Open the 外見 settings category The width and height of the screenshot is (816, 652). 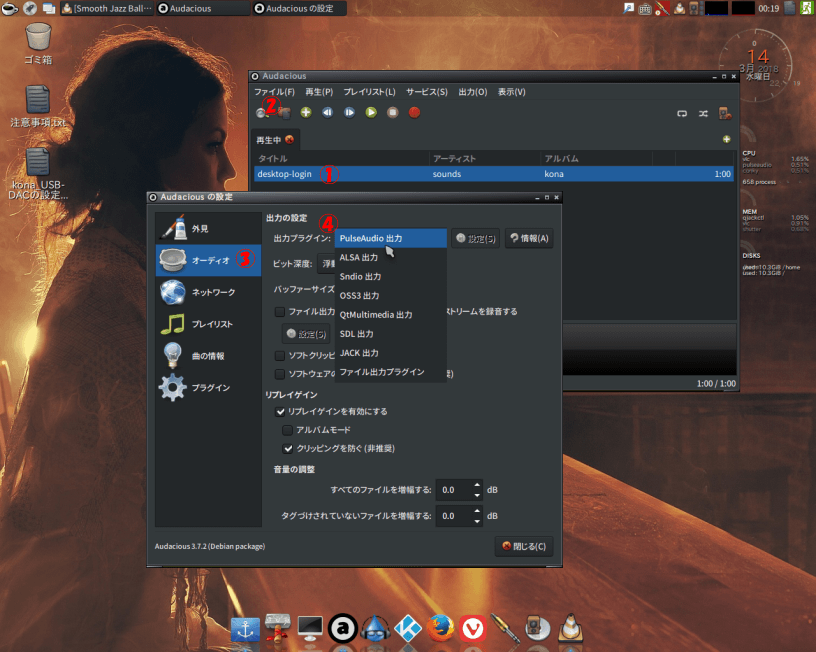click(208, 228)
